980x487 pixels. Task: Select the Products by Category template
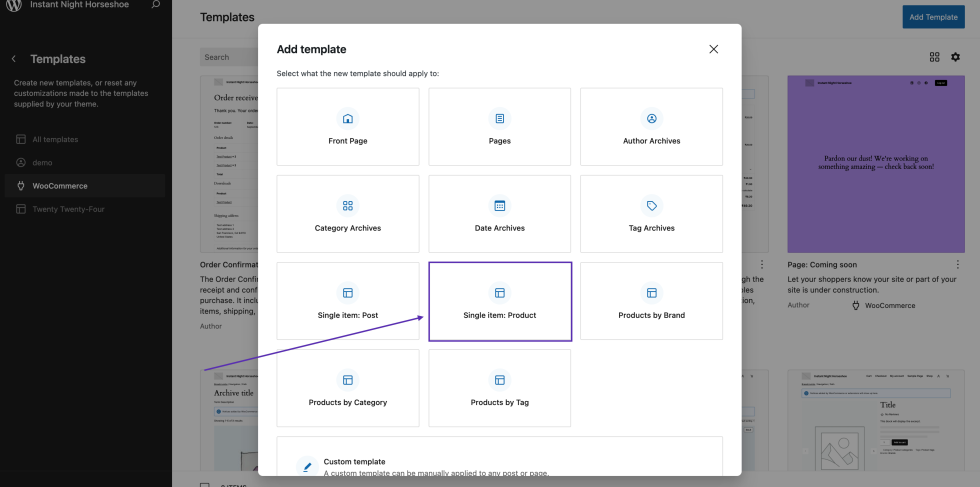[x=348, y=388]
